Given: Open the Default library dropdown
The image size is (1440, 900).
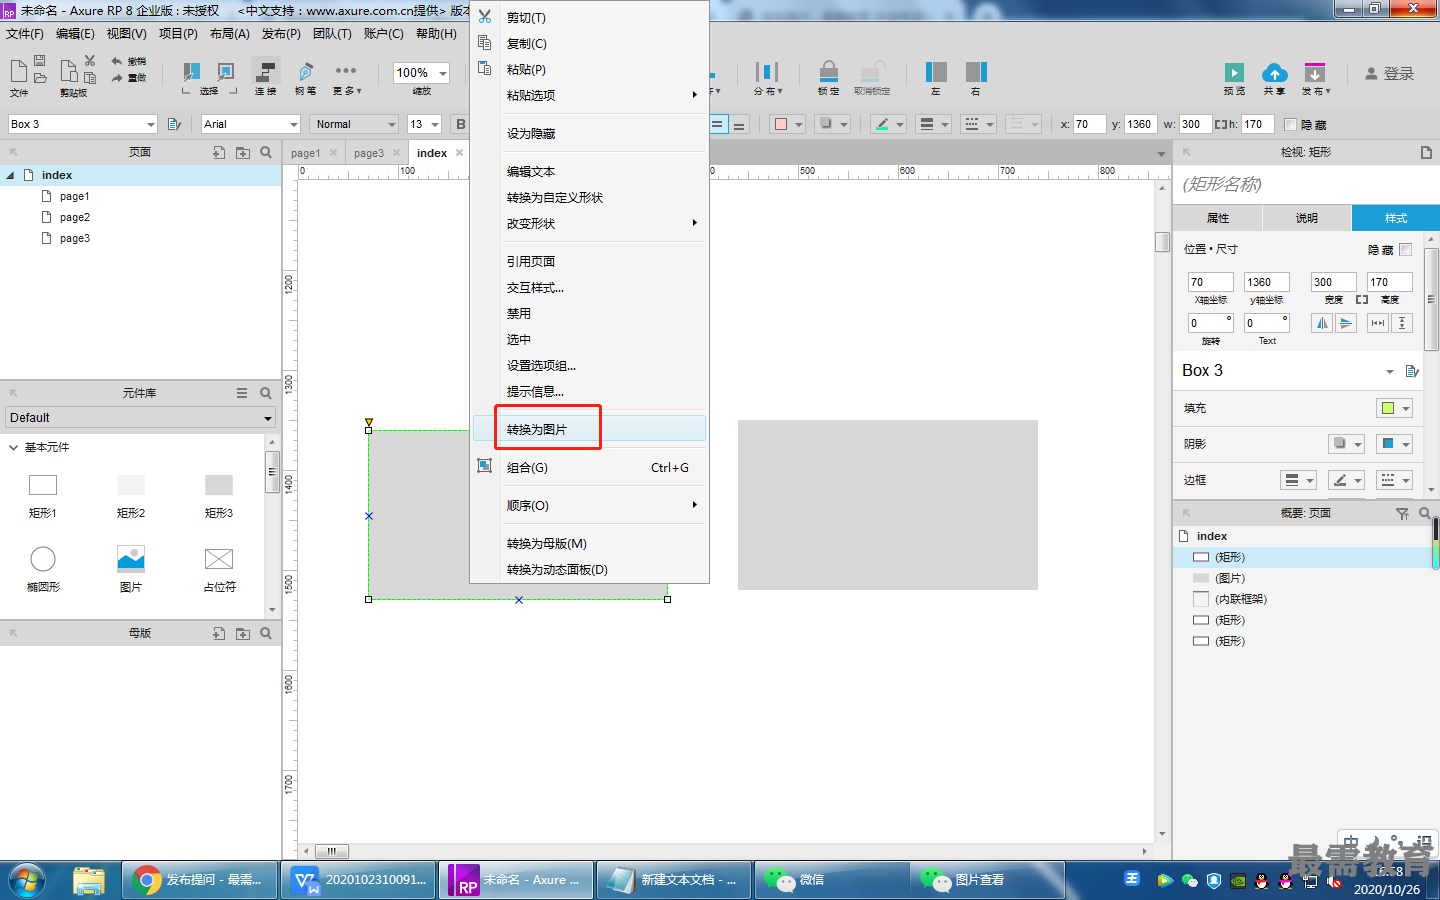Looking at the screenshot, I should pyautogui.click(x=268, y=418).
